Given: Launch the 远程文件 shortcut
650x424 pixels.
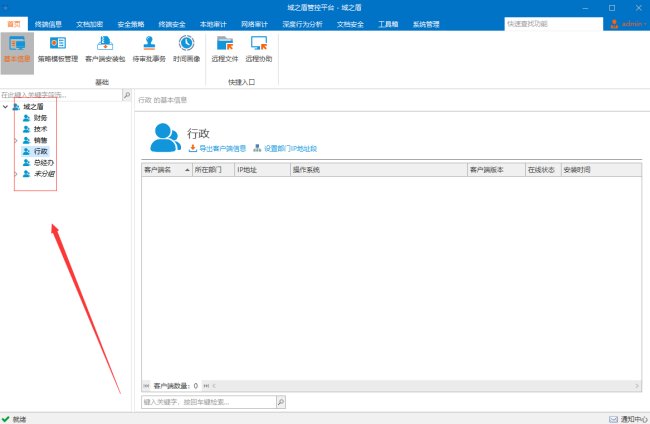Looking at the screenshot, I should click(225, 50).
